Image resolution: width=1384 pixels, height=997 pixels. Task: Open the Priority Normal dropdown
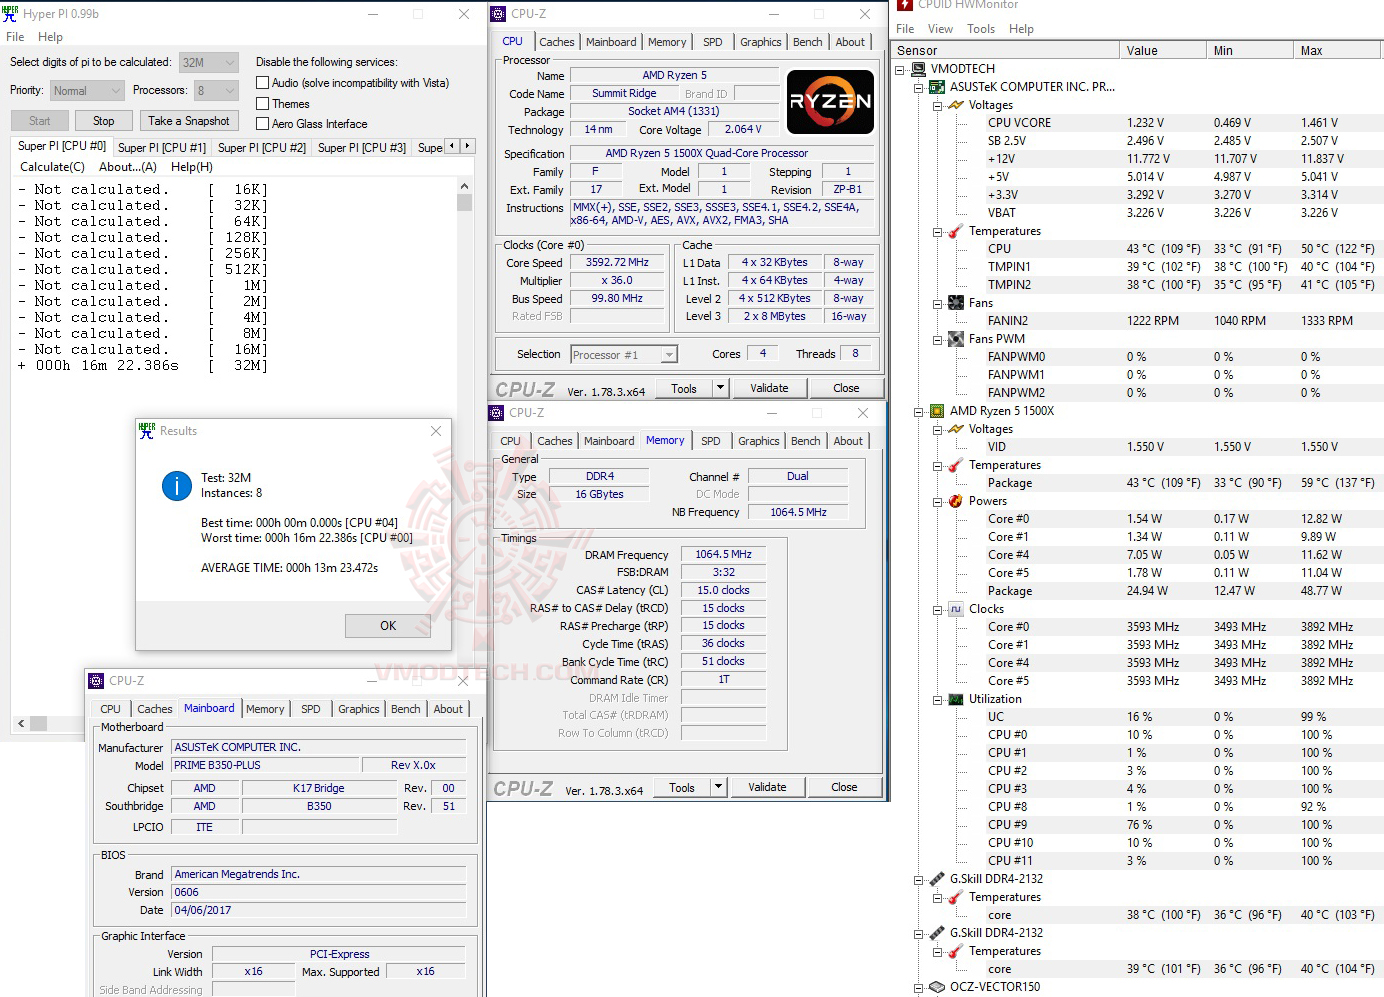pyautogui.click(x=87, y=90)
